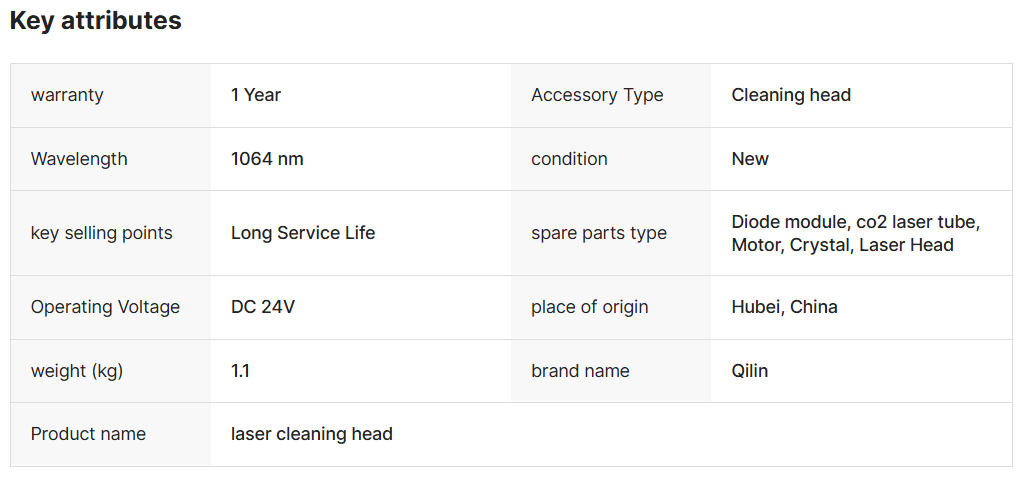The height and width of the screenshot is (482, 1033).
Task: Select the warranty label cell
Action: coord(111,95)
